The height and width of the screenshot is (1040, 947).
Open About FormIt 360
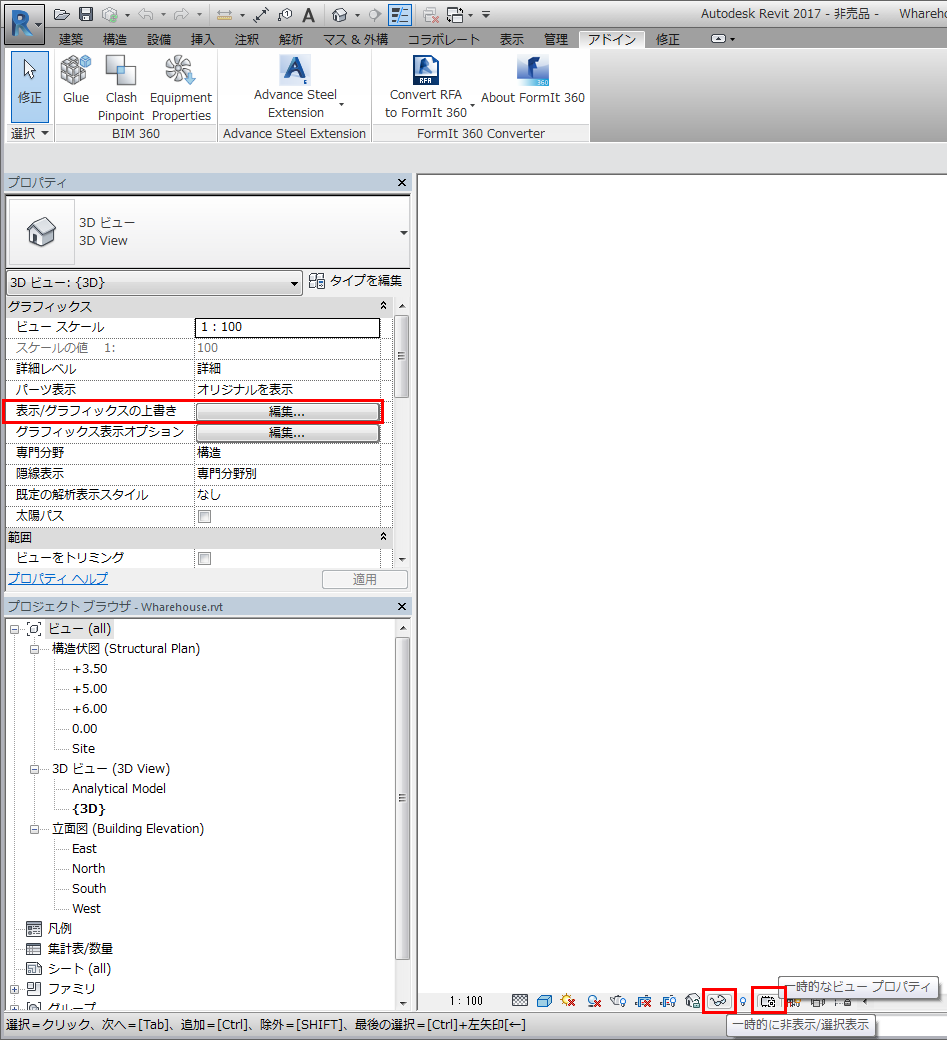[533, 80]
